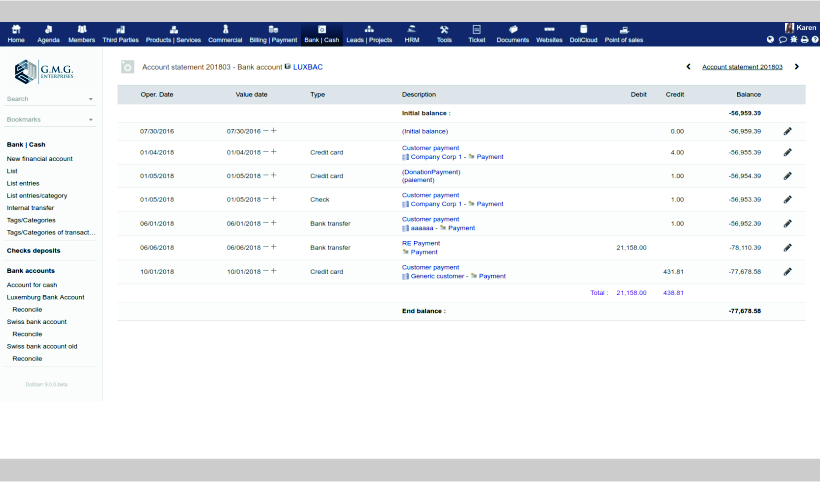
Task: Open the Point of sales module
Action: click(624, 35)
